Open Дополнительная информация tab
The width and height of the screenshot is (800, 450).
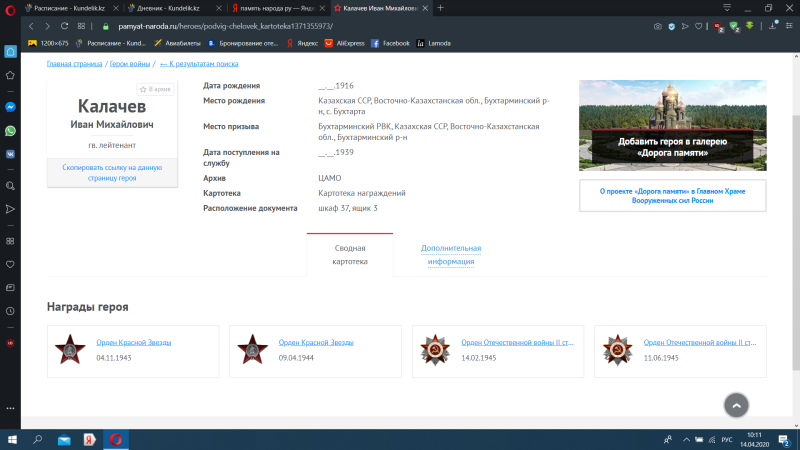(451, 255)
